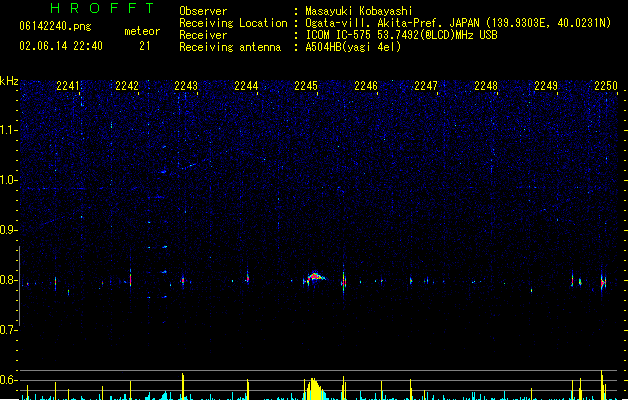Click the ICOM IC-575 receiver text
Image resolution: width=629 pixels, height=400 pixels.
click(402, 35)
